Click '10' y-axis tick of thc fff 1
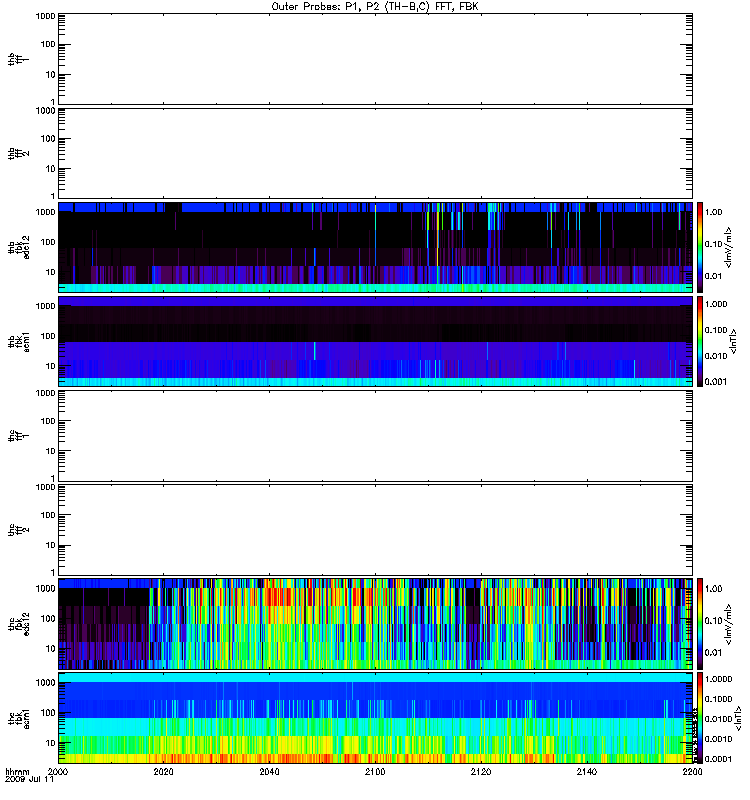Screen dimensions: 750x800 point(51,451)
